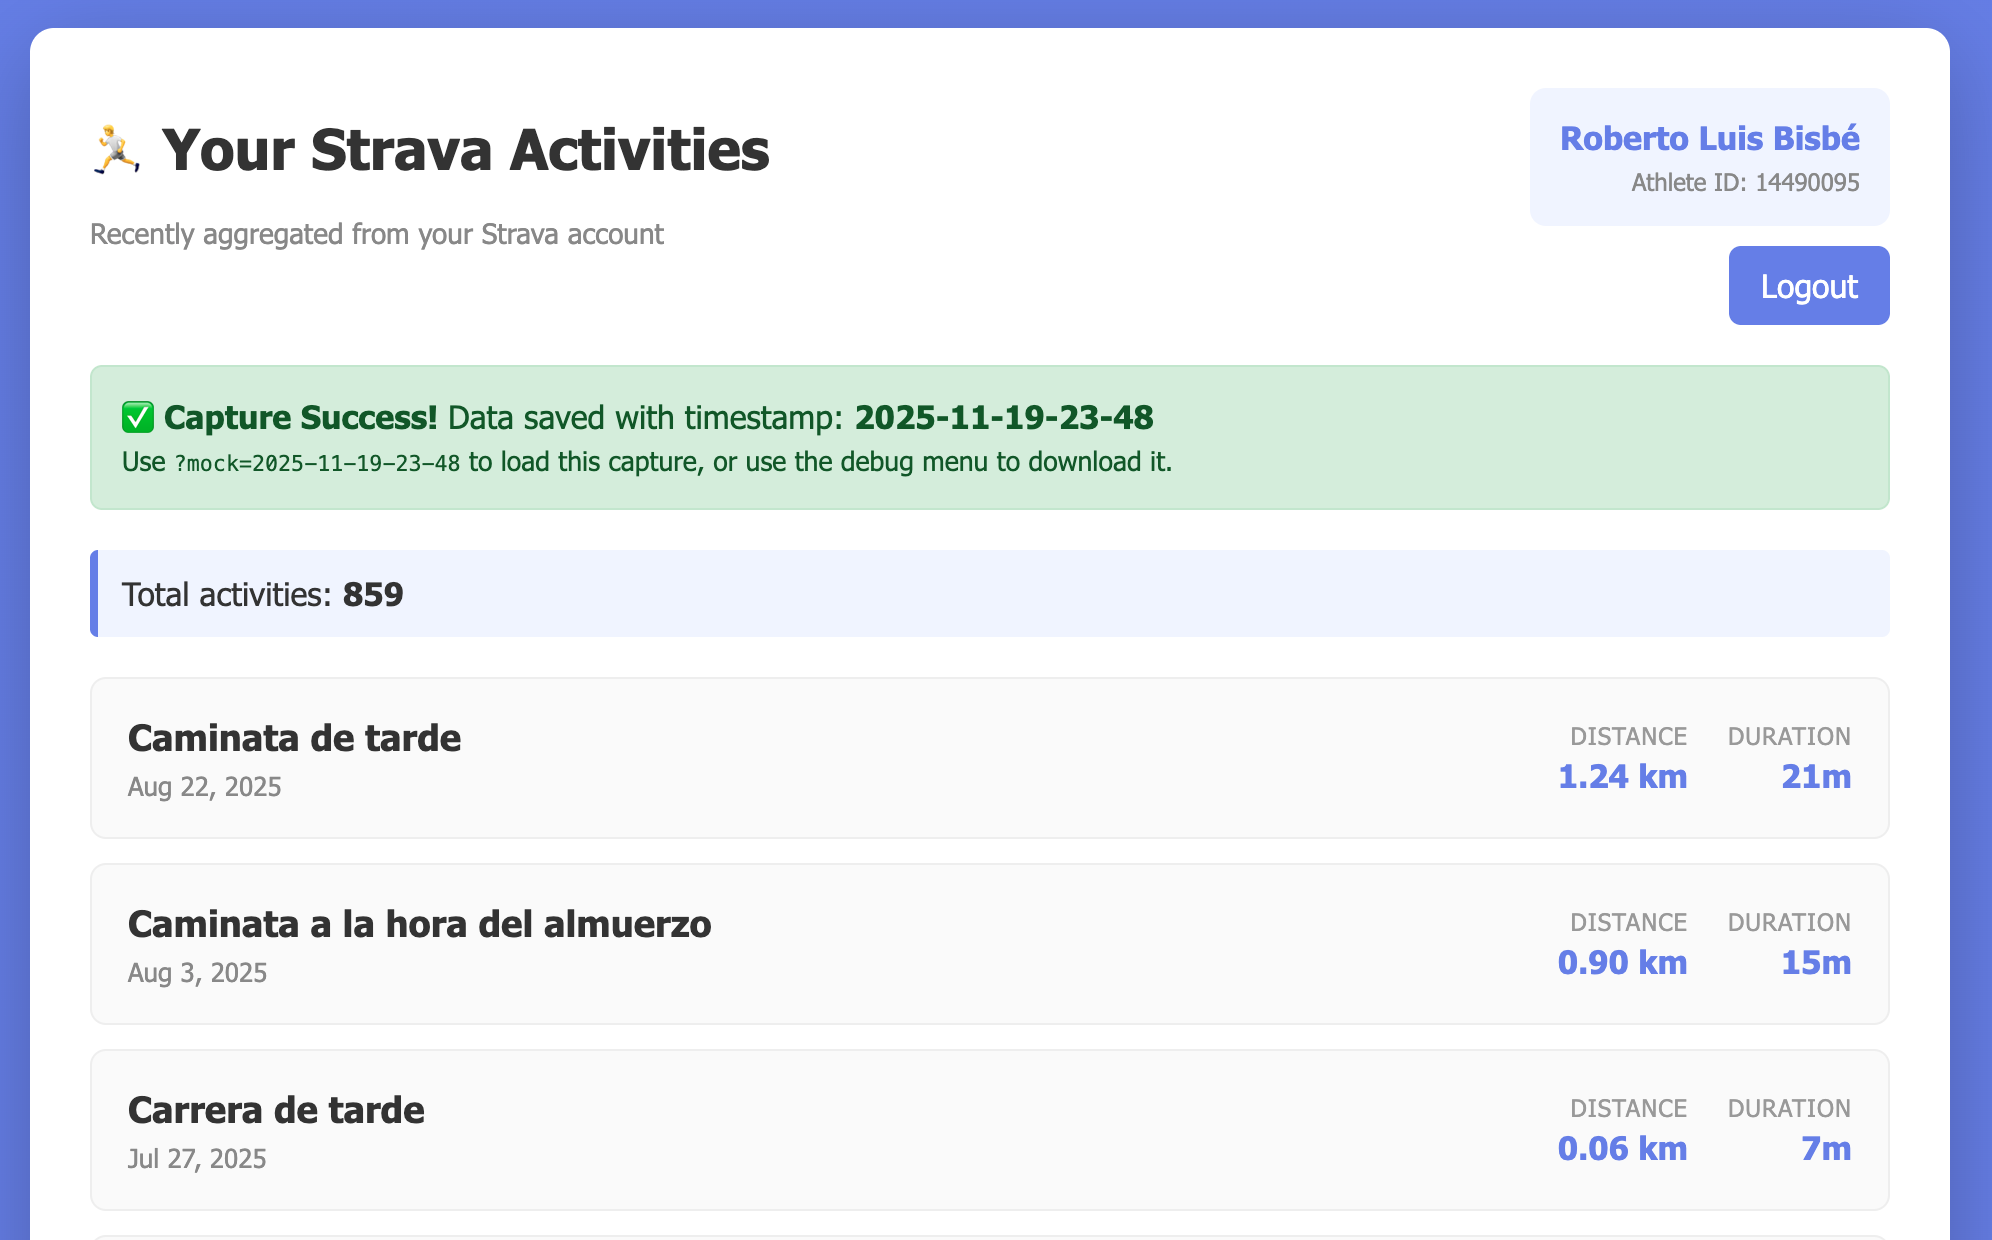Click athlete name Roberto Luis Bisbé
The image size is (1992, 1240).
[1709, 138]
